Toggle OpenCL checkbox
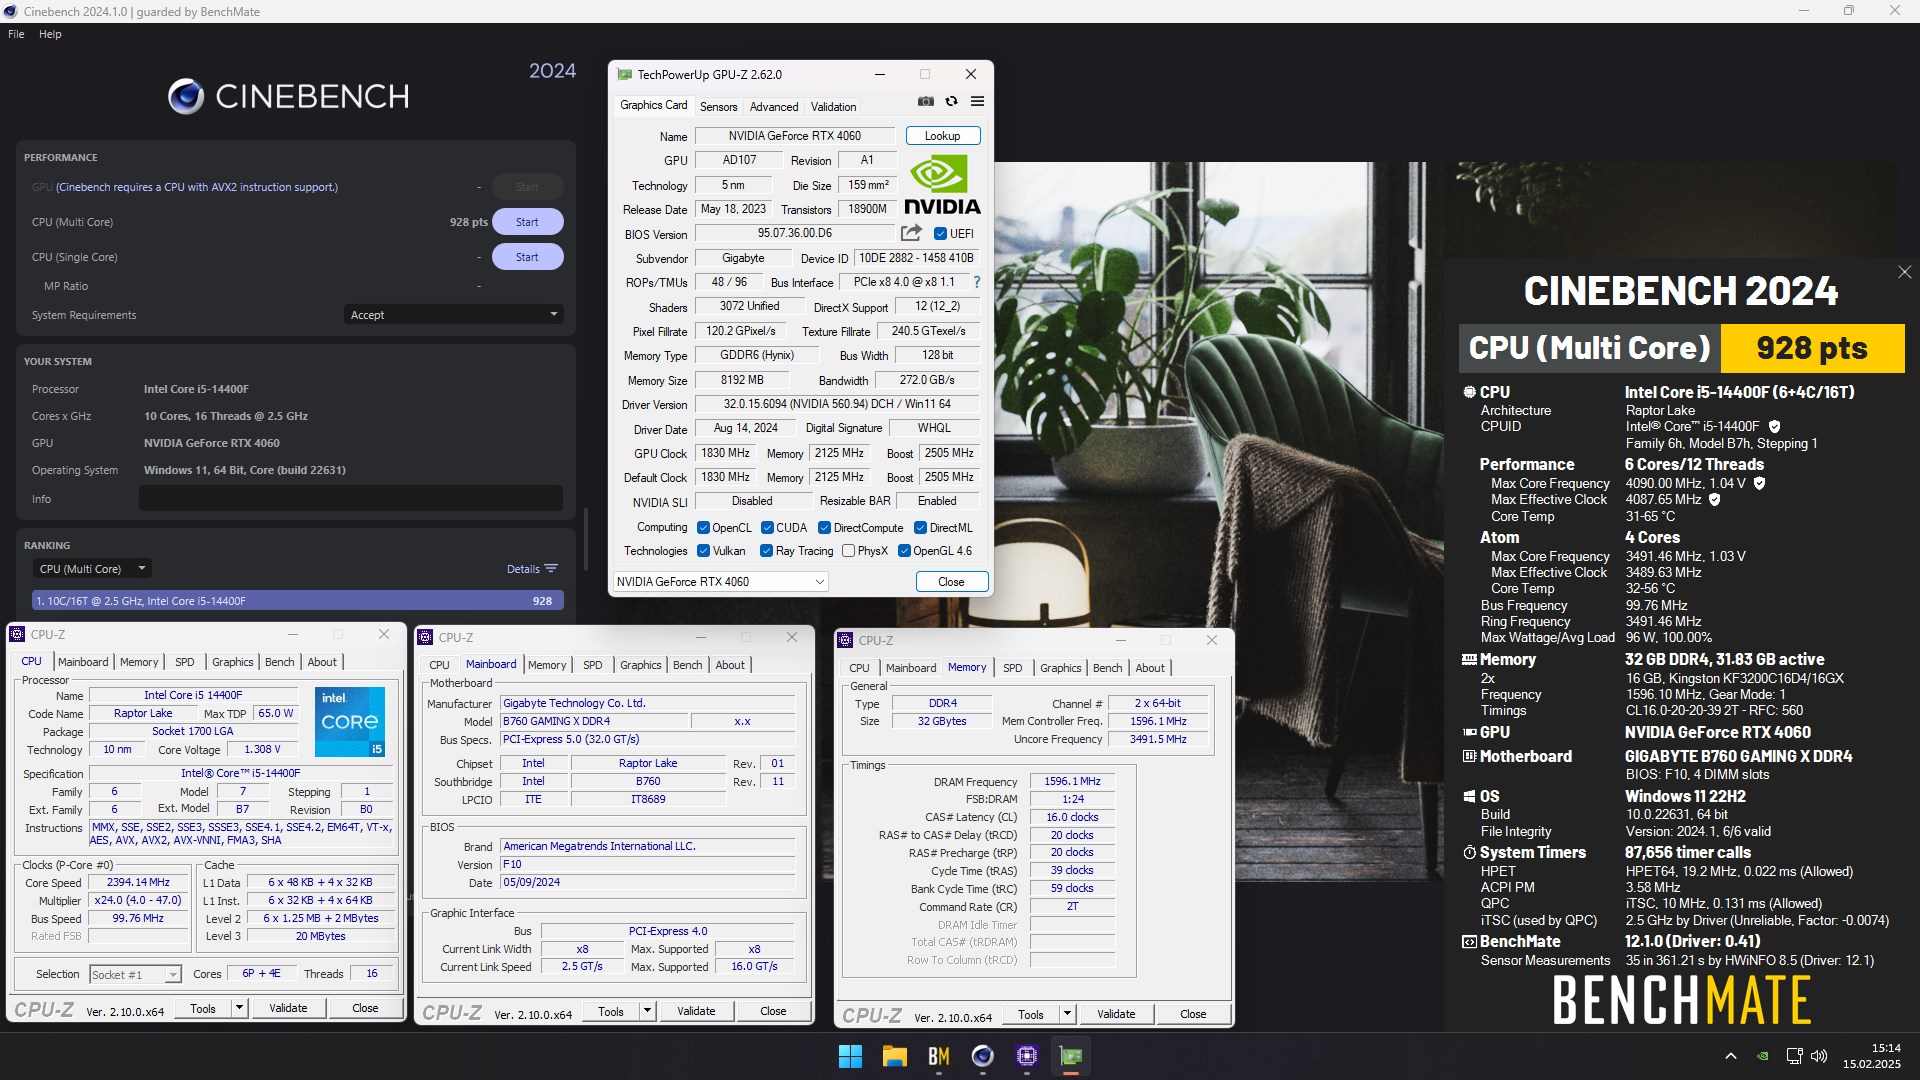The image size is (1920, 1080). click(x=703, y=528)
